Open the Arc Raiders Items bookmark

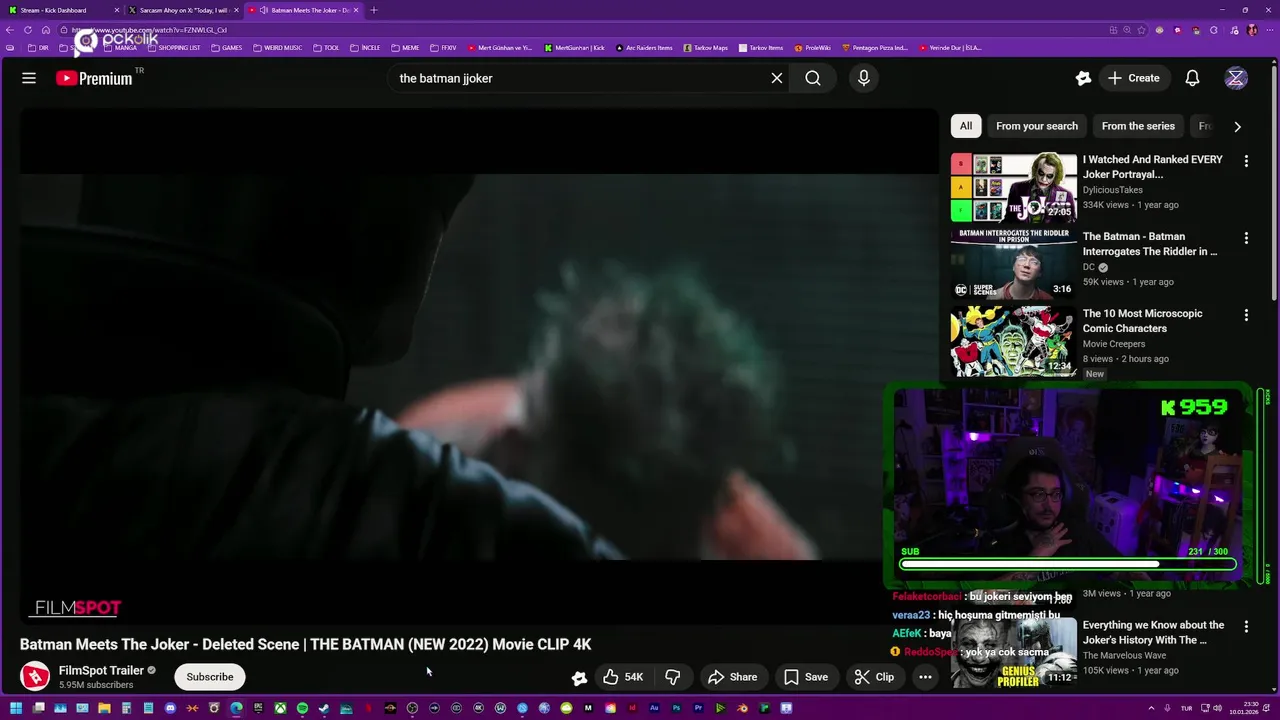click(644, 48)
